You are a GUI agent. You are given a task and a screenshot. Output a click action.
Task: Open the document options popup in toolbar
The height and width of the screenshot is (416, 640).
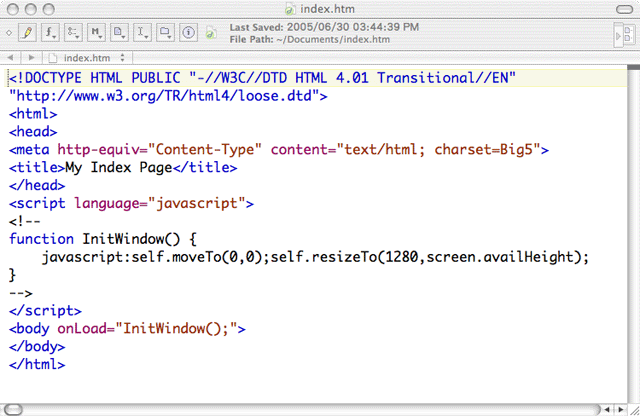pyautogui.click(x=119, y=32)
